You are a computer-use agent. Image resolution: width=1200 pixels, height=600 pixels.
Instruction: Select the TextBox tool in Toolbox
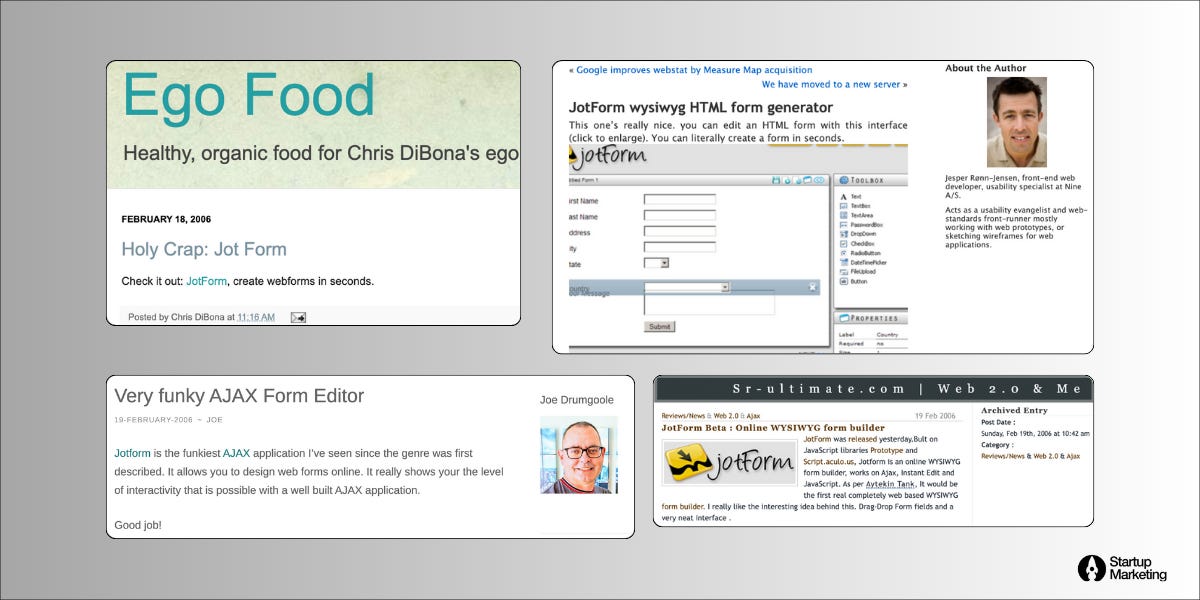pos(854,206)
